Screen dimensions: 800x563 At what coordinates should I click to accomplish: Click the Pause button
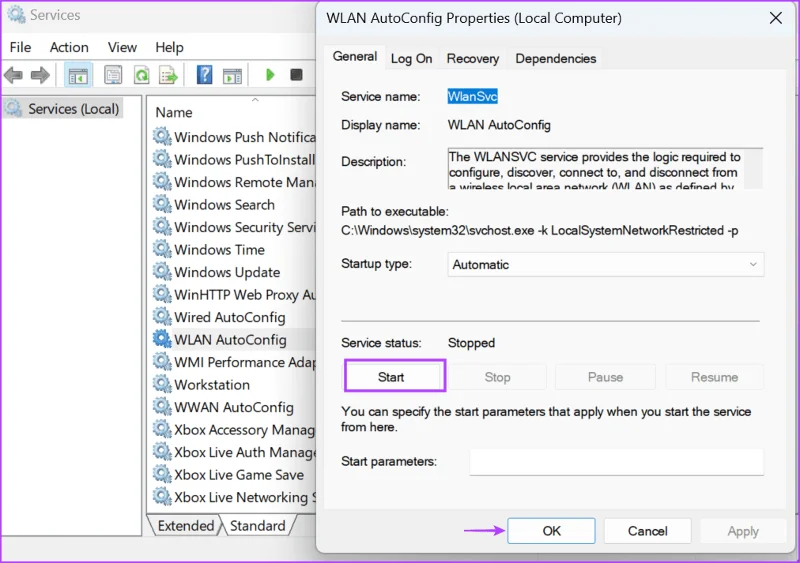pyautogui.click(x=606, y=377)
